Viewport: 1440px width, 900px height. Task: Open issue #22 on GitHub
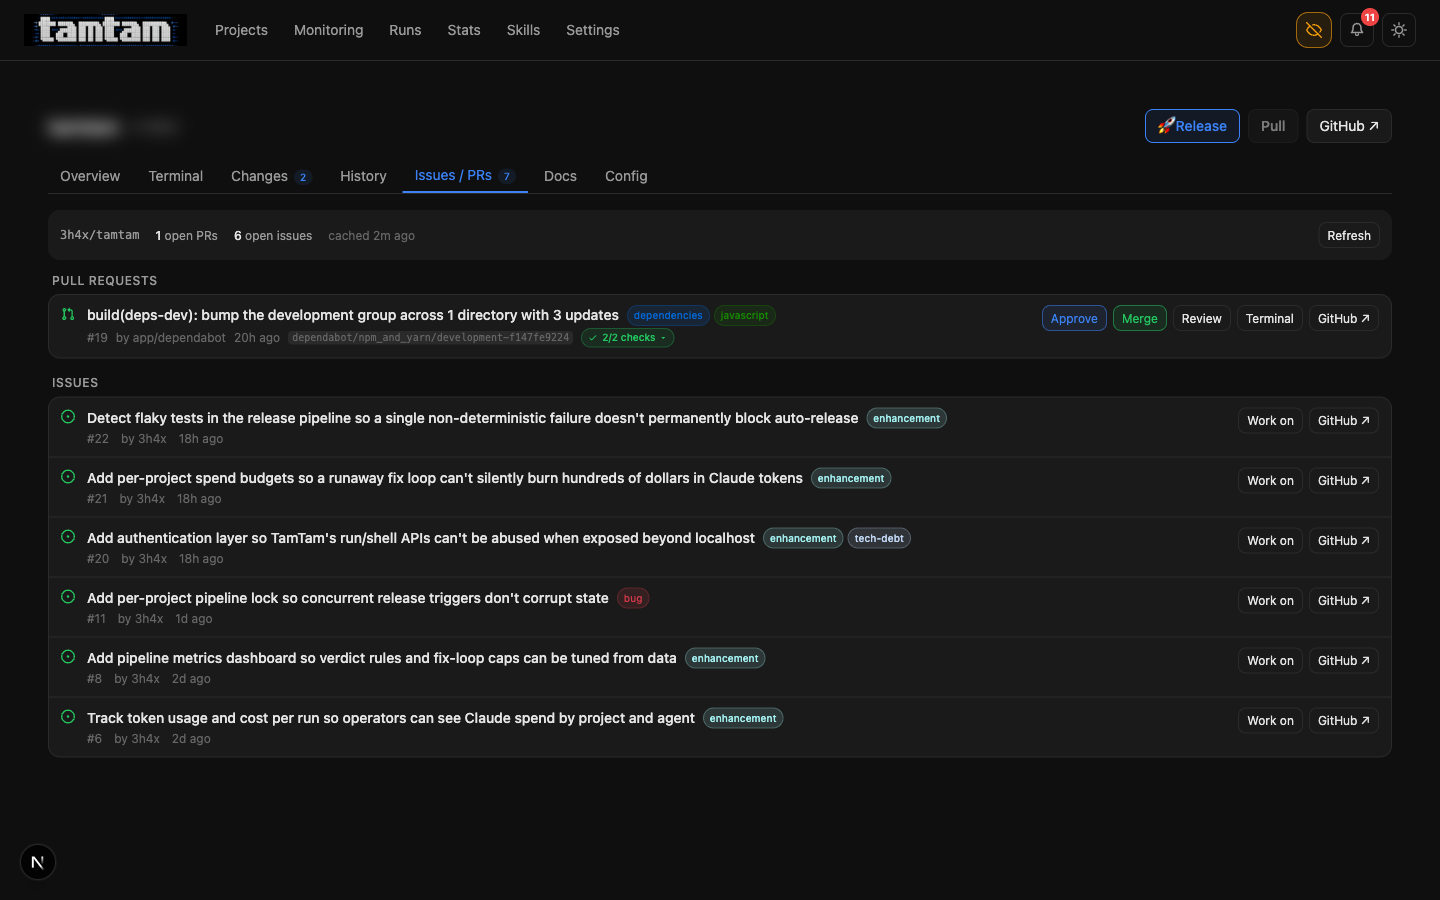click(x=1344, y=420)
